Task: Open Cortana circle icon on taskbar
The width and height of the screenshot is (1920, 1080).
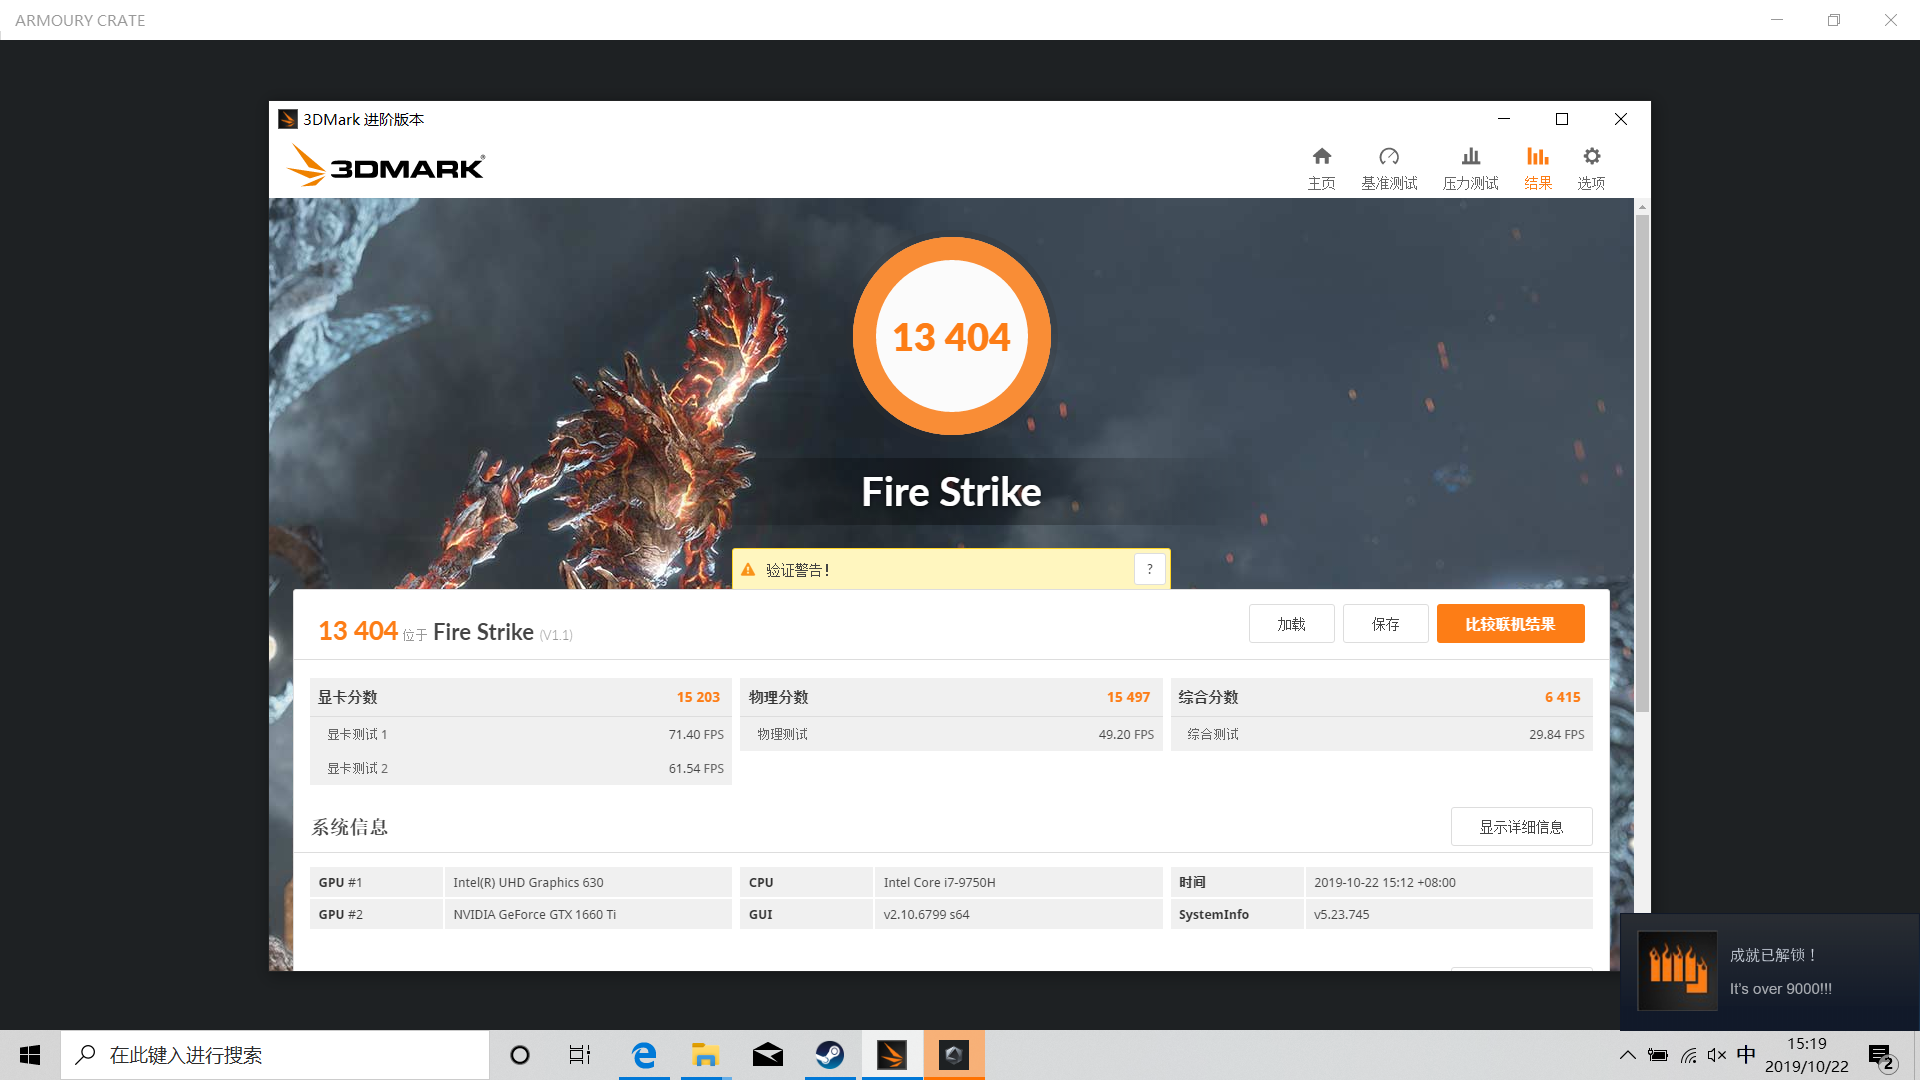Action: click(x=519, y=1055)
